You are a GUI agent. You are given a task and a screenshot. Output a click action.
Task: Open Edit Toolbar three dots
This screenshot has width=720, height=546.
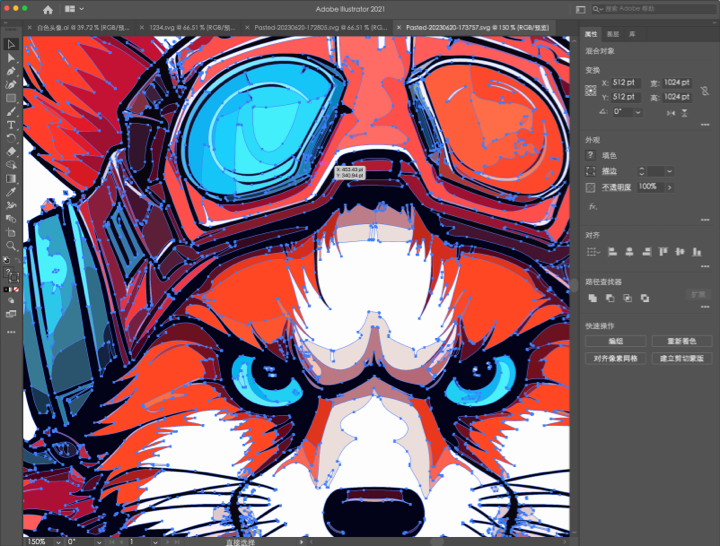pyautogui.click(x=11, y=332)
